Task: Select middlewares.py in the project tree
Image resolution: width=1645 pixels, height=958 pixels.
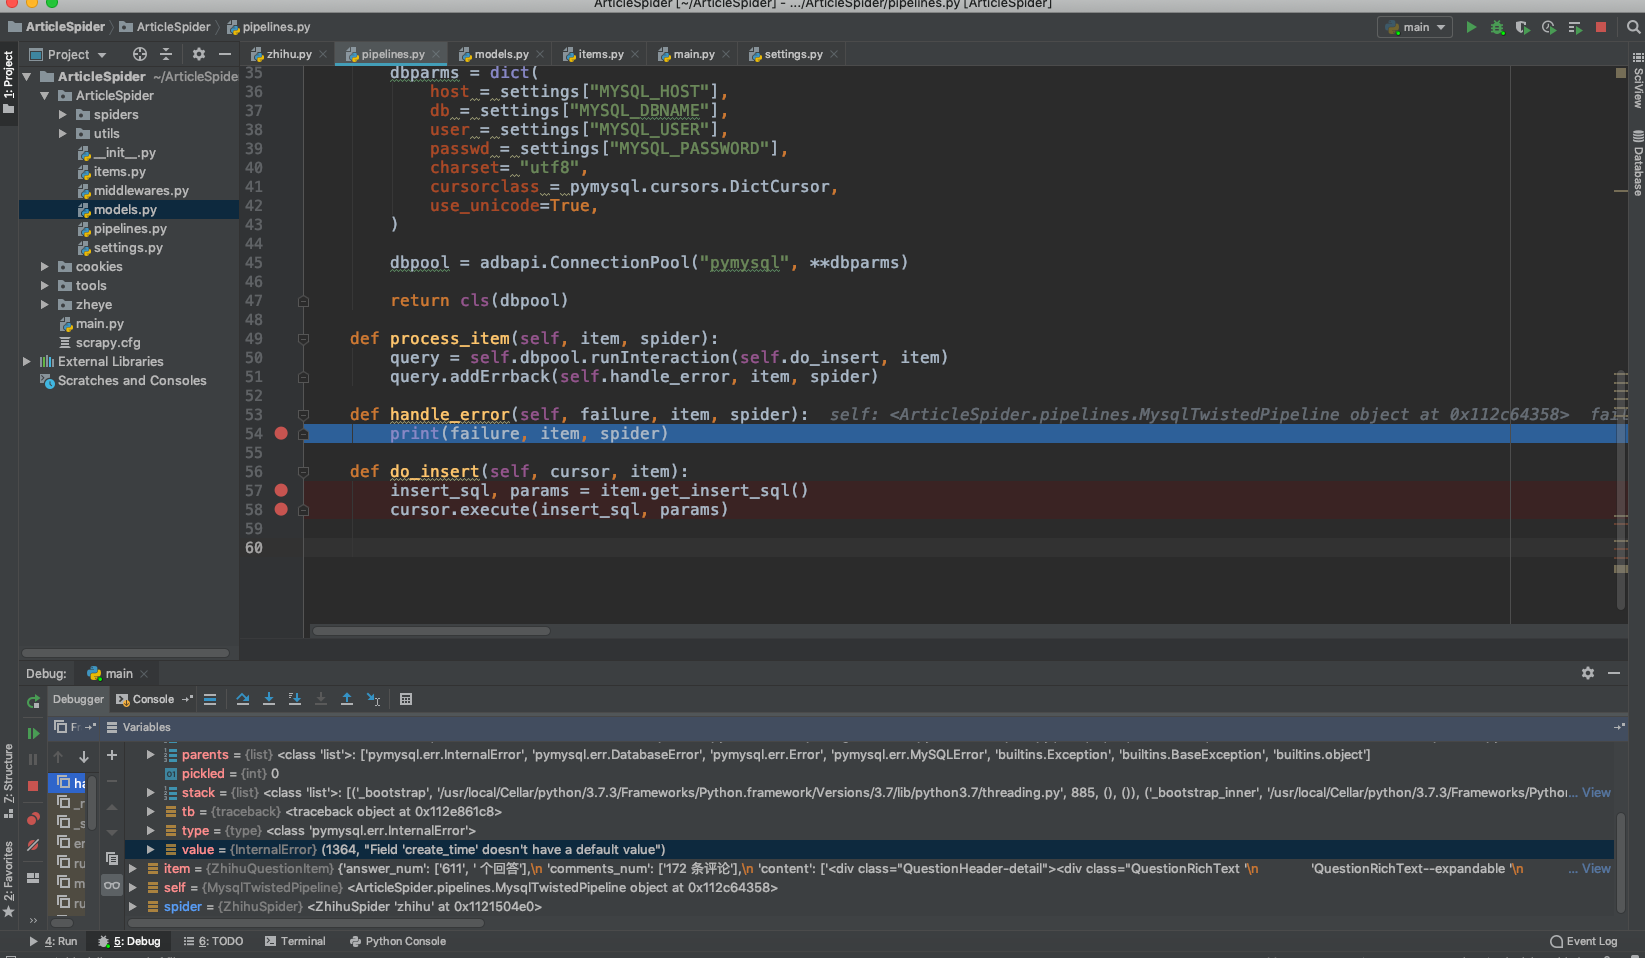Action: [141, 191]
